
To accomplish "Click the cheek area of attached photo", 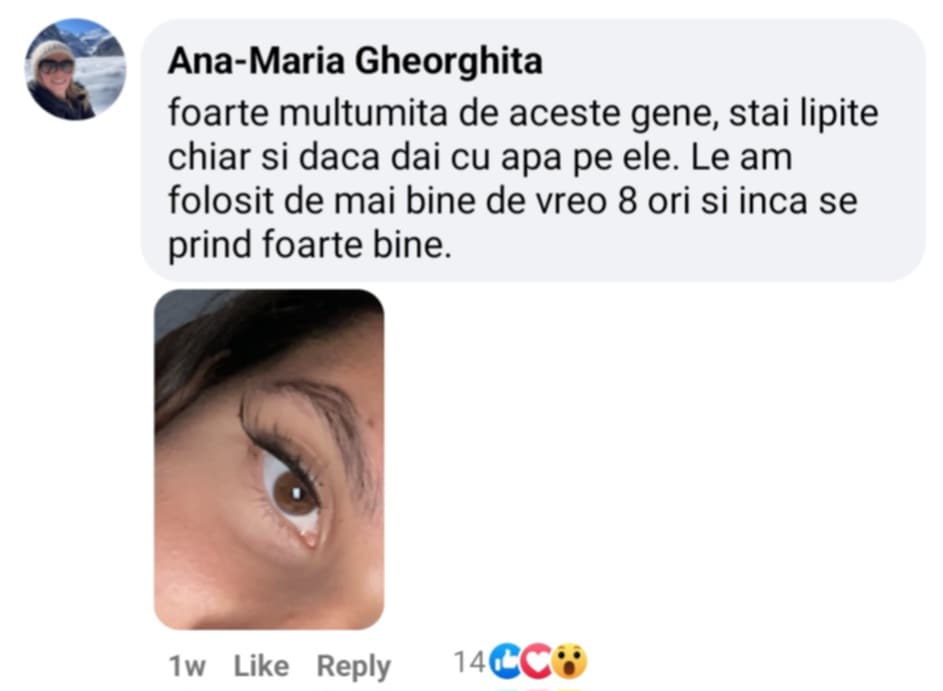I will [230, 560].
